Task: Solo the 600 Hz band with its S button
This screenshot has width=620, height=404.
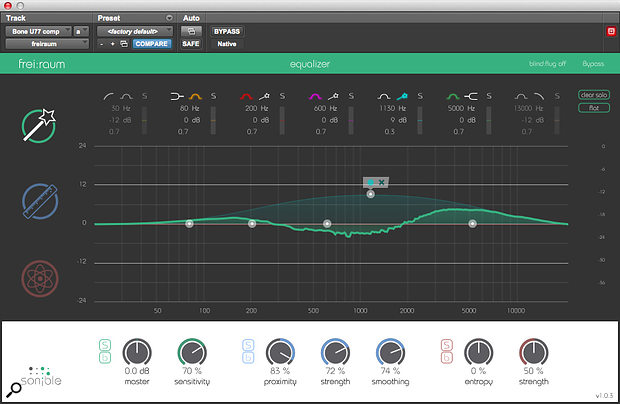Action: click(x=351, y=96)
